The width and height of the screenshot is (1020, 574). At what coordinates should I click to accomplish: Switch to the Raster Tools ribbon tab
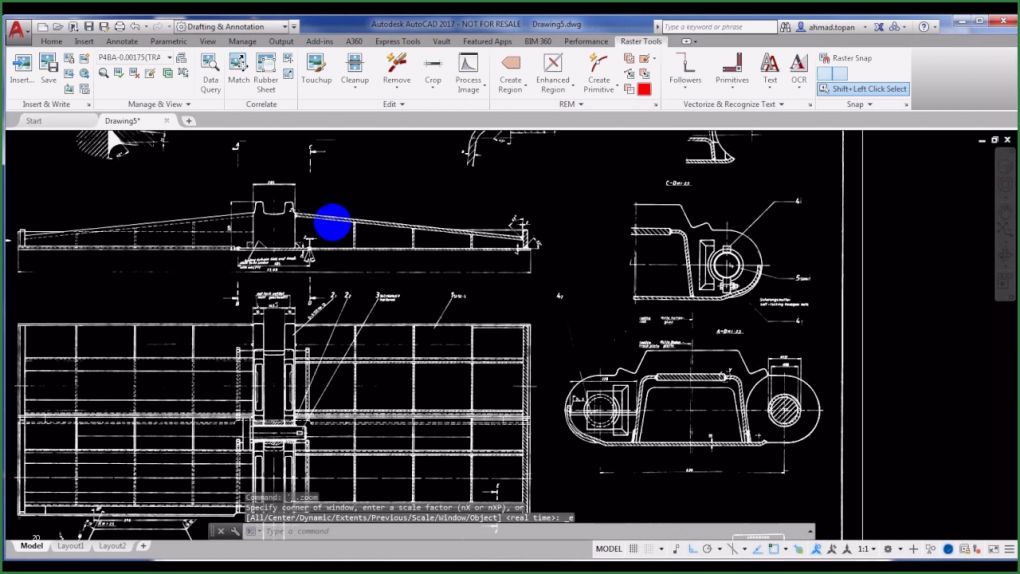tap(641, 41)
